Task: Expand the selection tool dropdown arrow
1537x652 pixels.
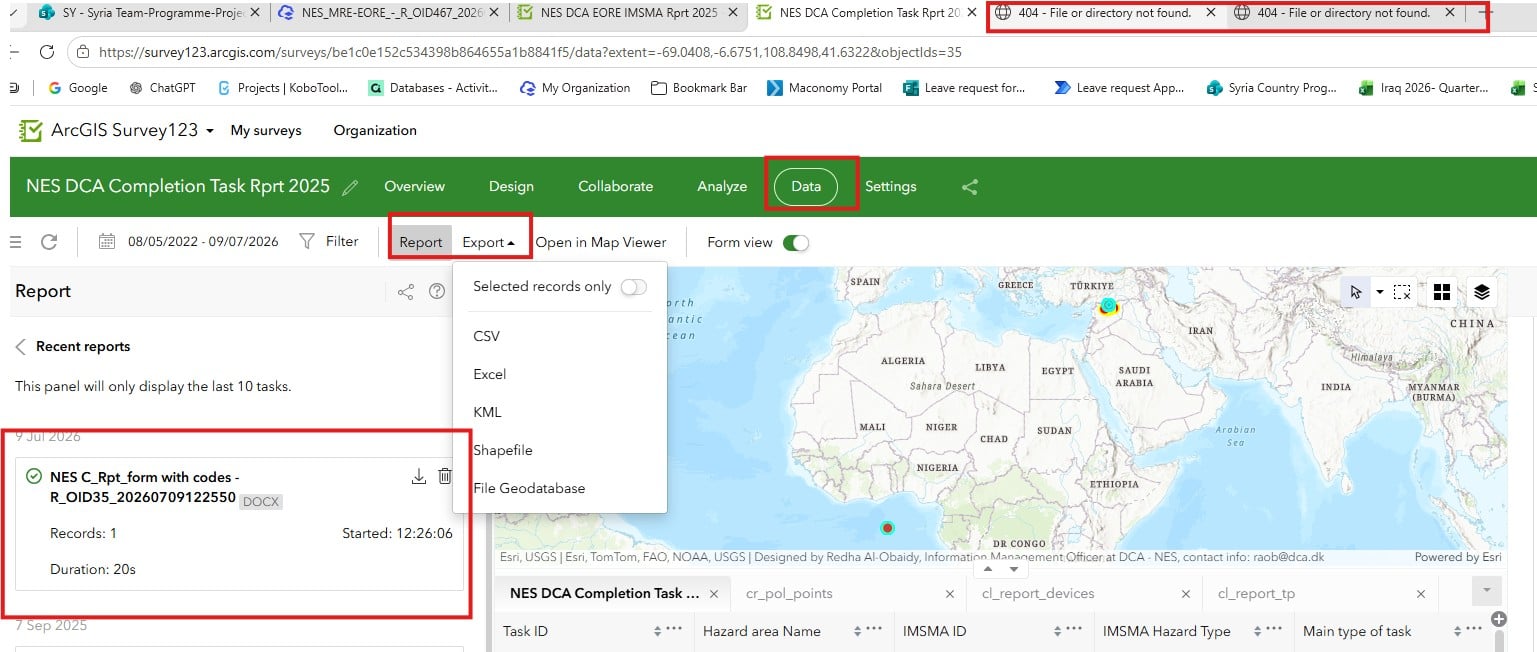Action: click(1380, 292)
